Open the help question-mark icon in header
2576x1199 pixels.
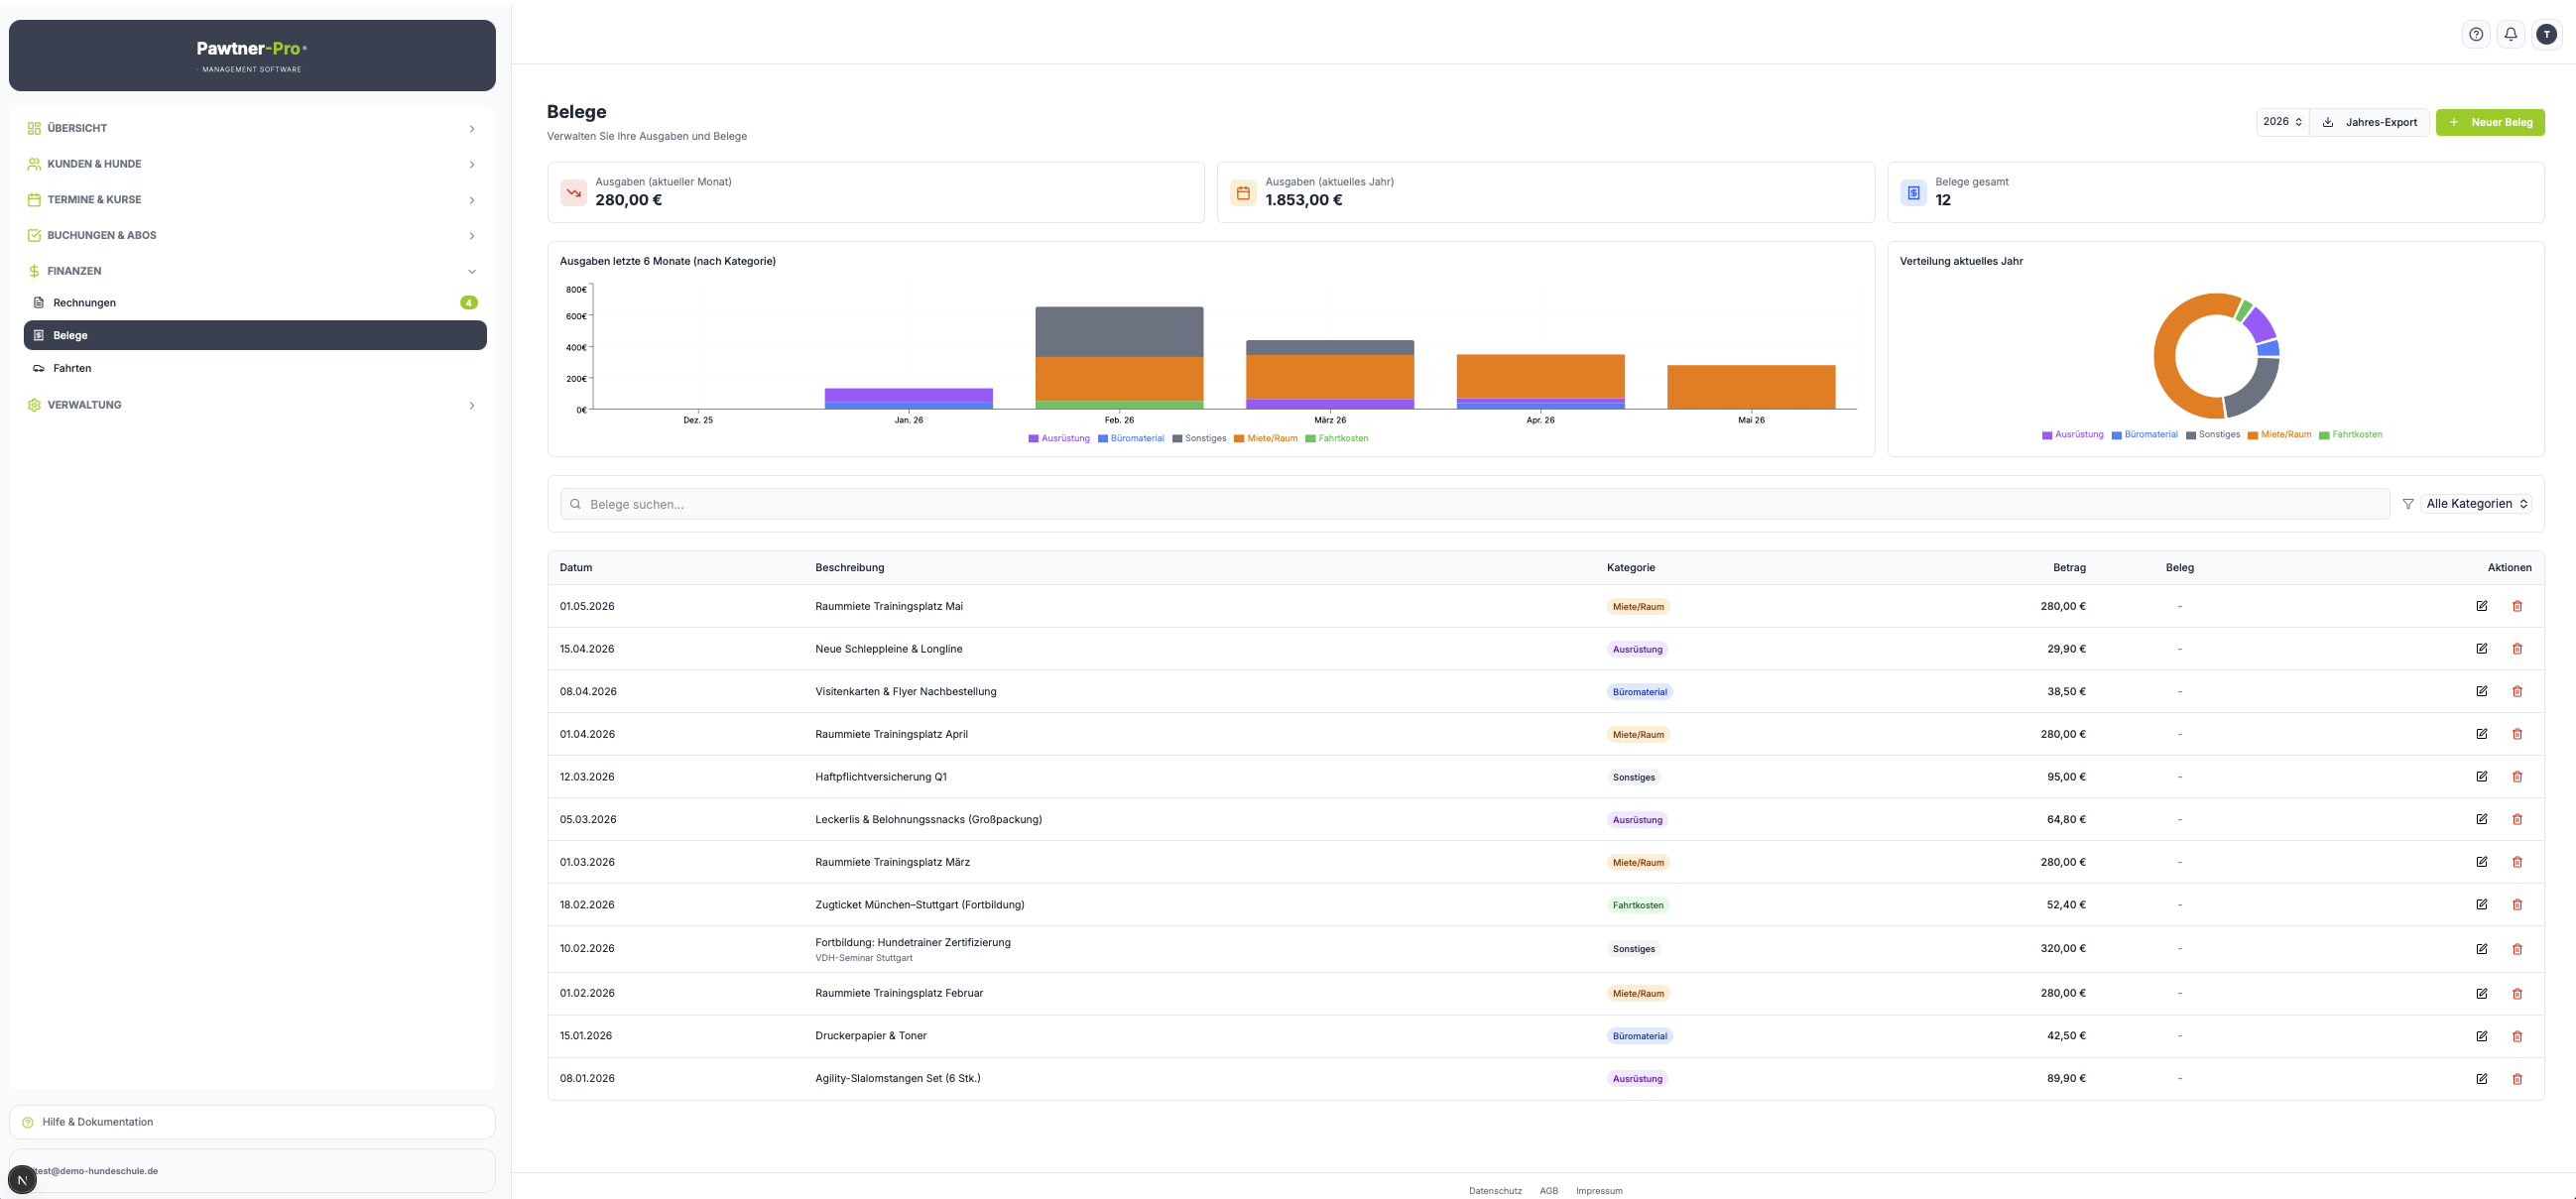(2476, 34)
